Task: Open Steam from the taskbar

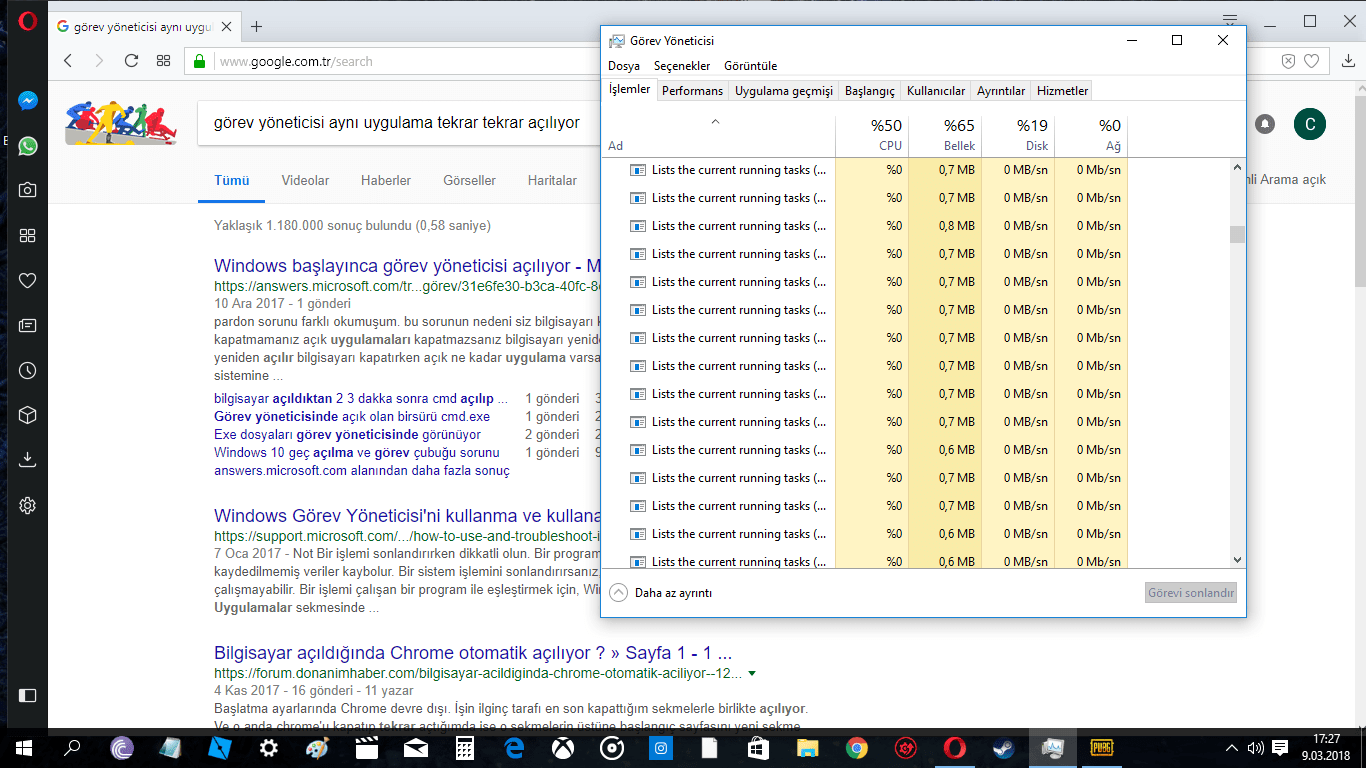Action: 1002,748
